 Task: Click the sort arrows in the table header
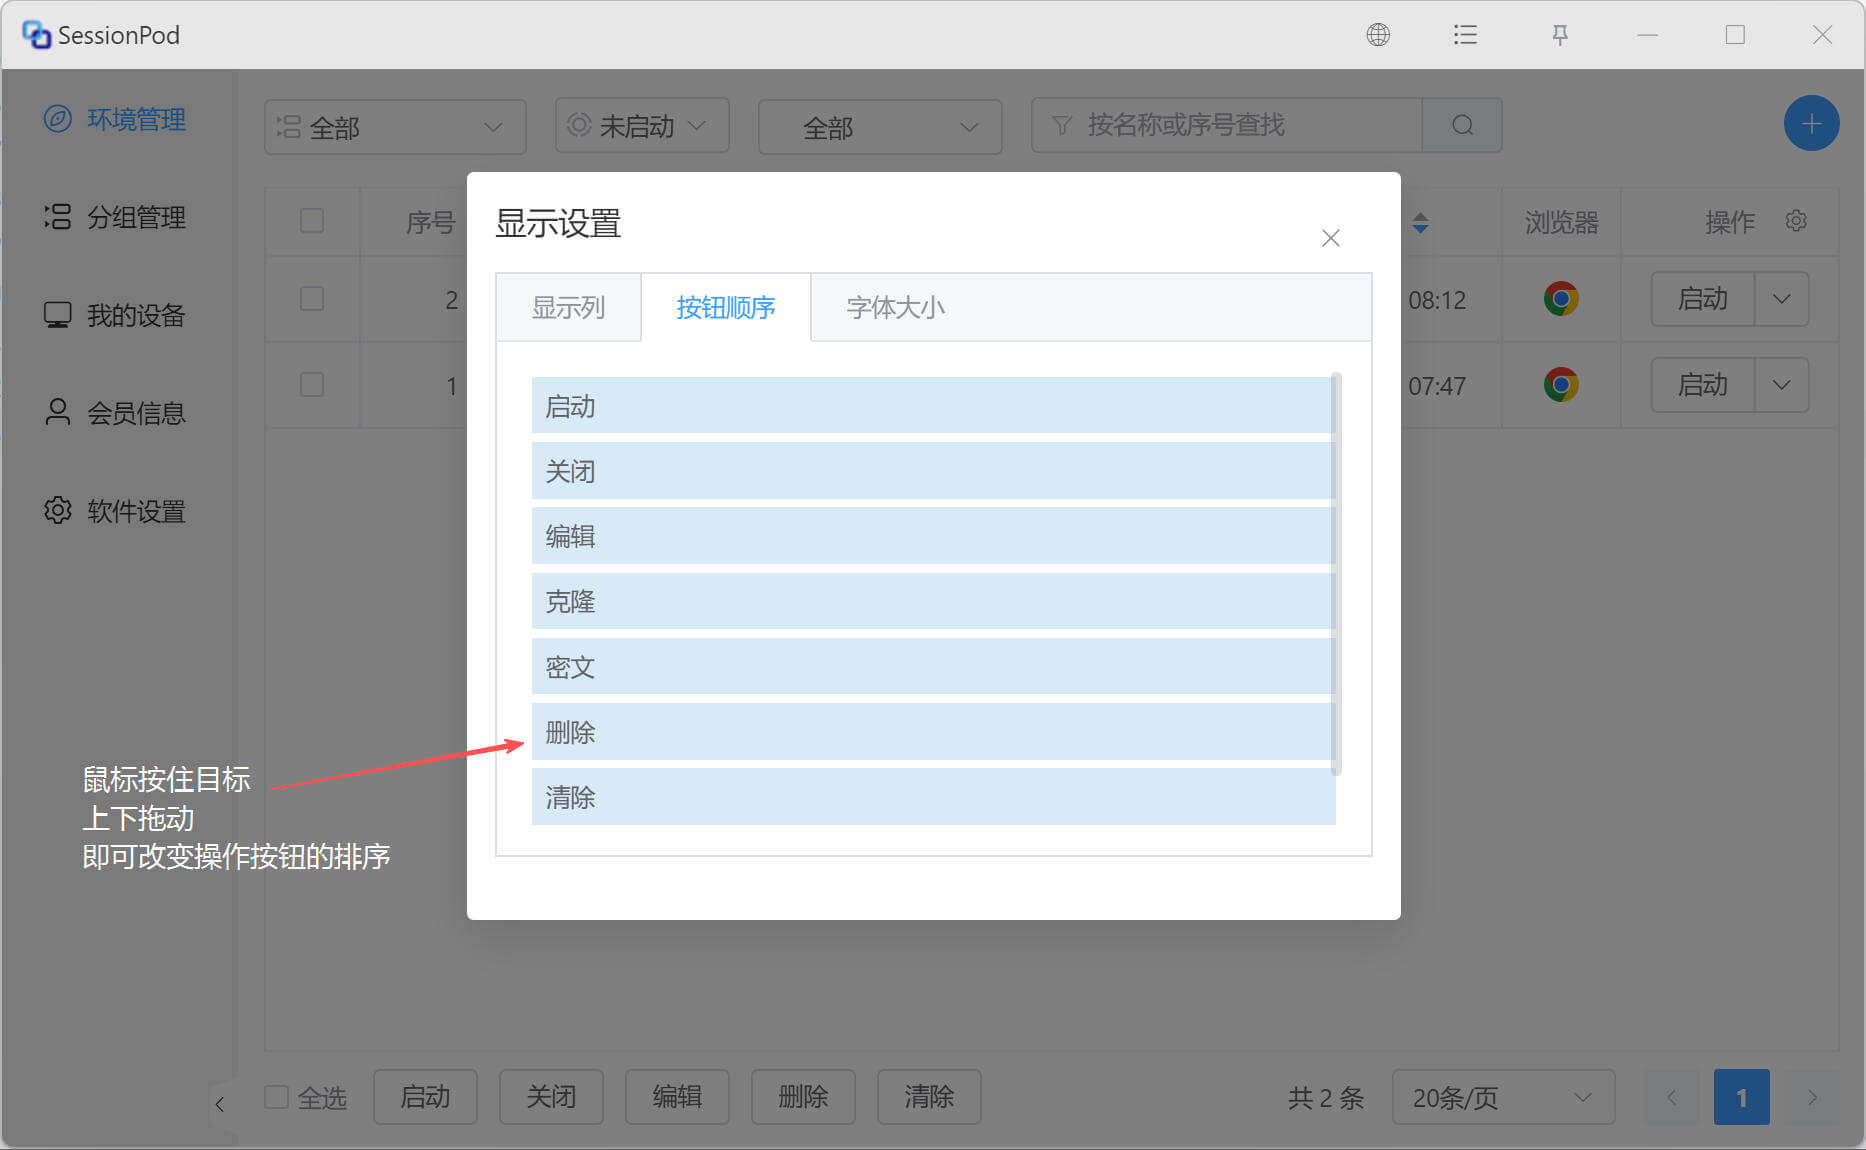coord(1420,223)
